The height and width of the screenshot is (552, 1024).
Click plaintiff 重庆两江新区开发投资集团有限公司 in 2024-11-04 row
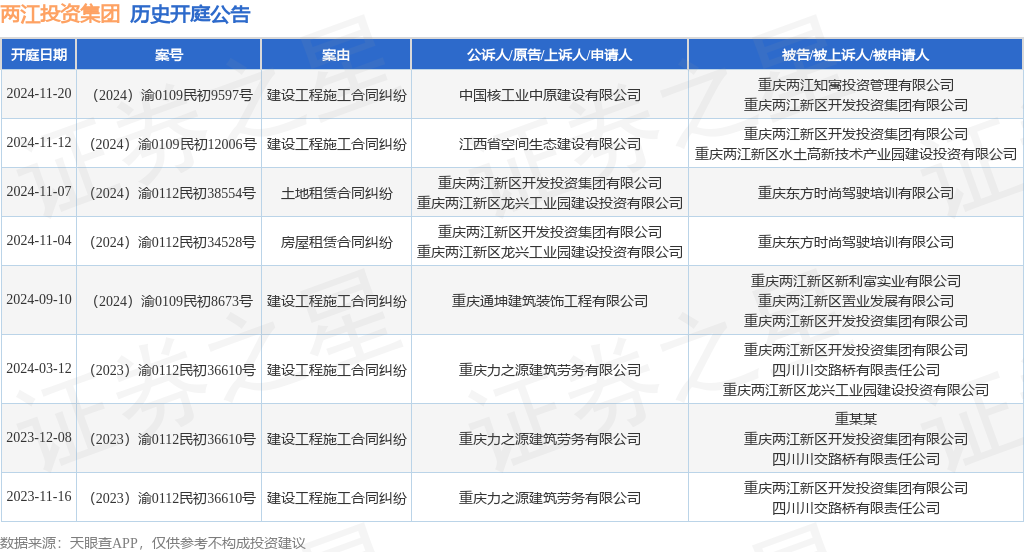[x=550, y=232]
